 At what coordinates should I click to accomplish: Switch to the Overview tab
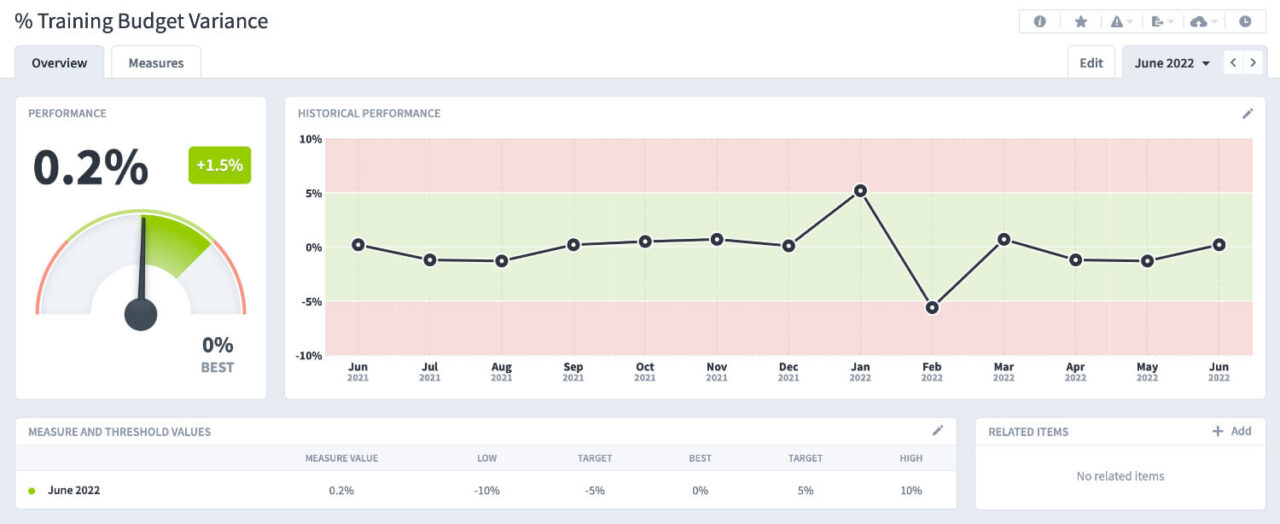click(x=59, y=63)
